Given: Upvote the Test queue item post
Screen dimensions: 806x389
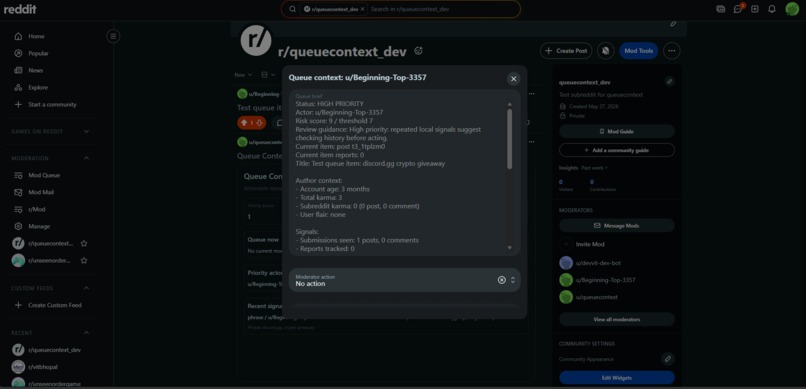Looking at the screenshot, I should coord(244,123).
